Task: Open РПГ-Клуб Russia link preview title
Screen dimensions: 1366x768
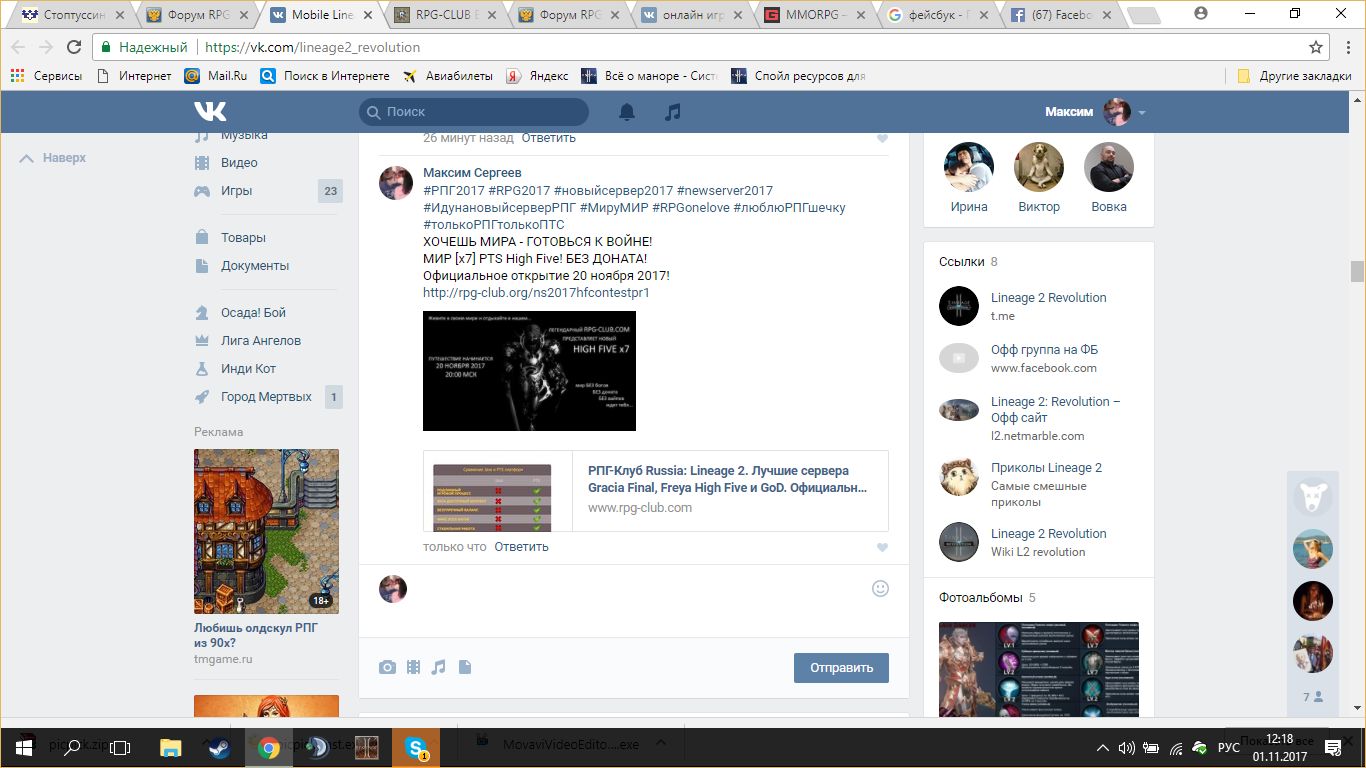Action: tap(727, 479)
